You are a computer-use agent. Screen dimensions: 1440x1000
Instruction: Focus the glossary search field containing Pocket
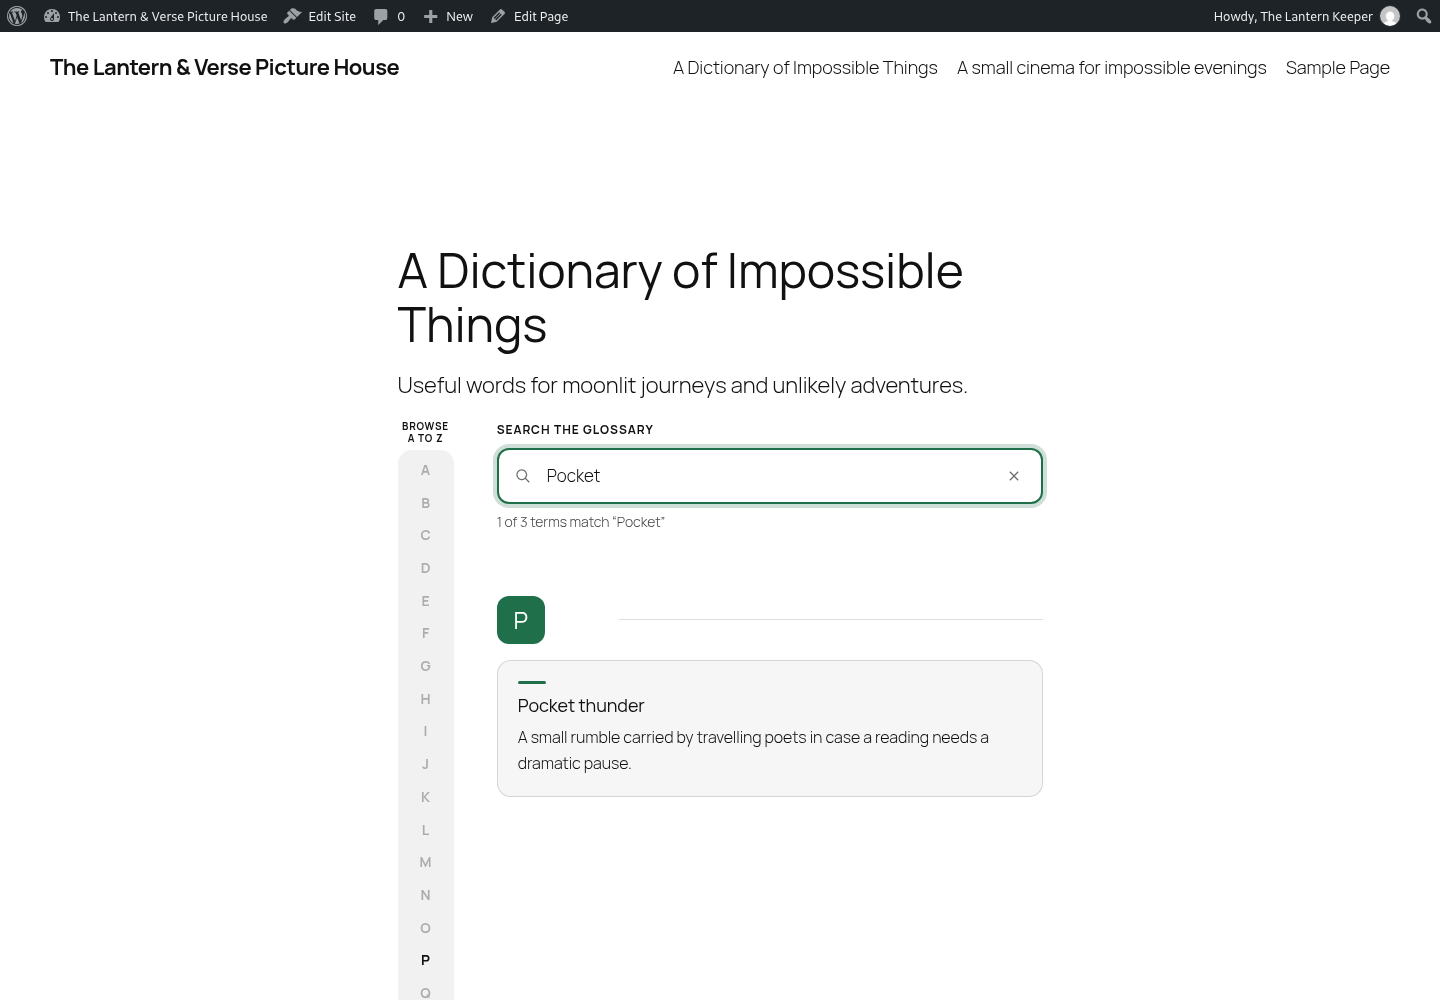(770, 476)
